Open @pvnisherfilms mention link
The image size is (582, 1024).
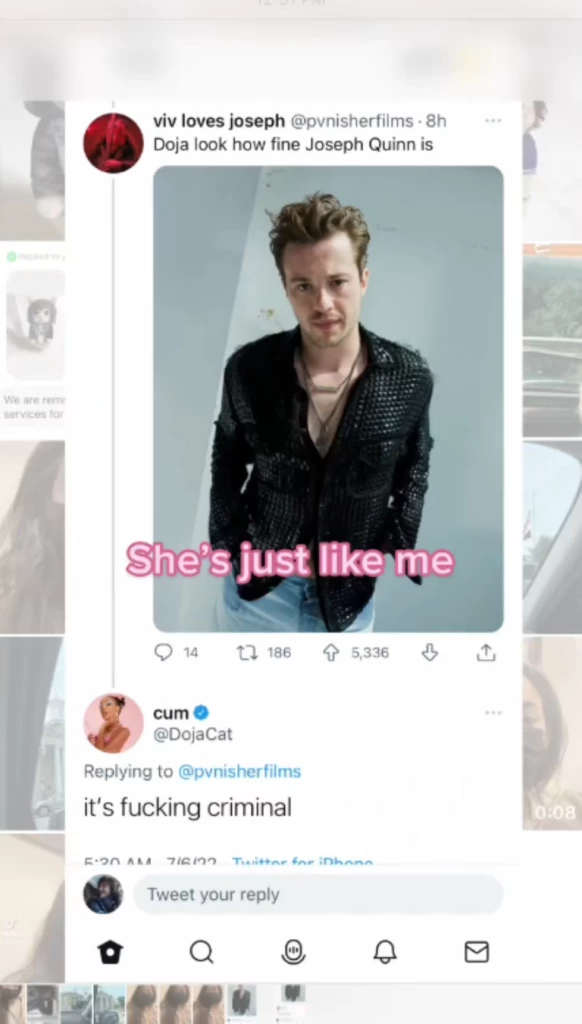(x=239, y=771)
